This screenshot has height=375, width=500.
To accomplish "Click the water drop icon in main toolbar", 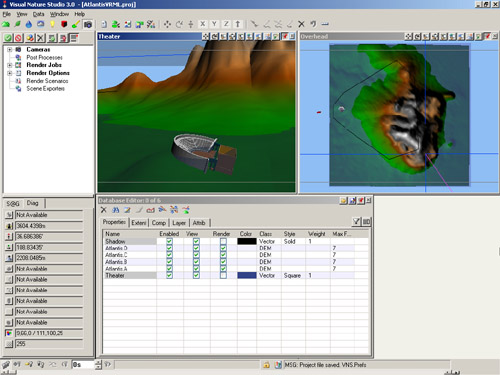I will tap(29, 24).
